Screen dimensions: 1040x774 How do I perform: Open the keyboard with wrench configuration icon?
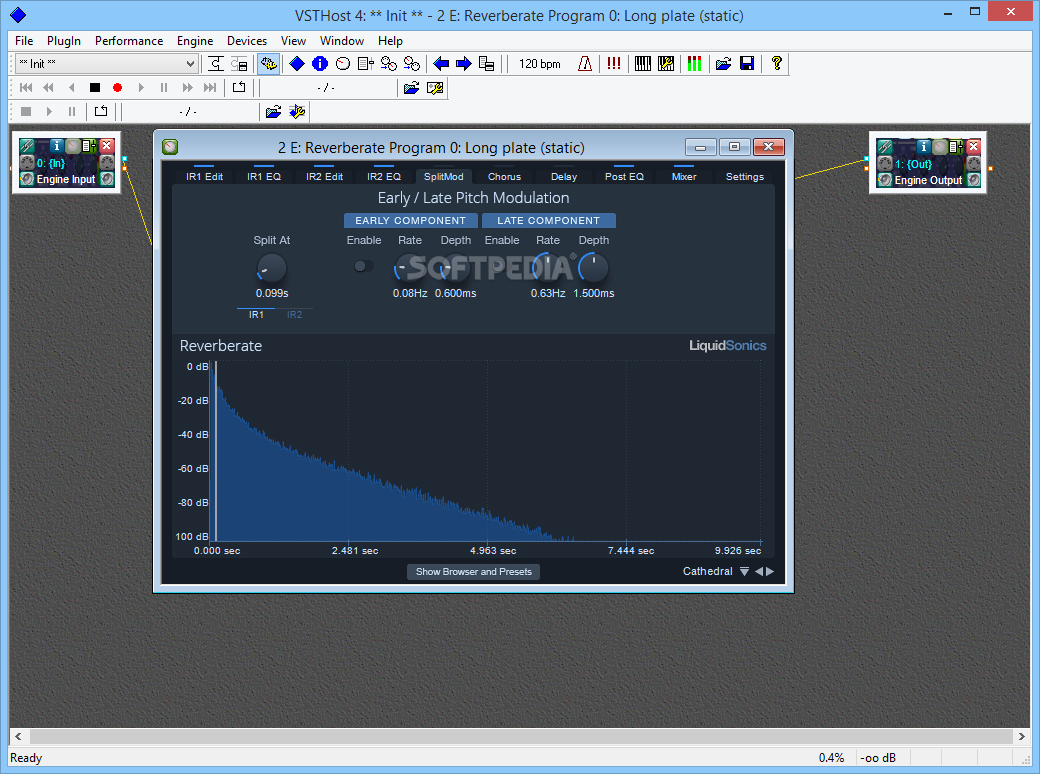coord(666,64)
